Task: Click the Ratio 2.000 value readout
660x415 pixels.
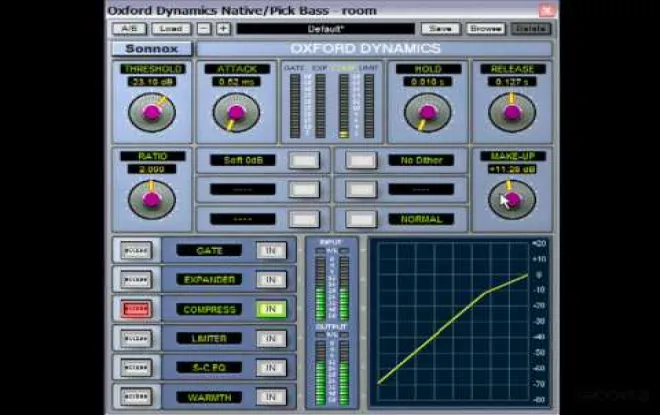Action: pos(152,169)
